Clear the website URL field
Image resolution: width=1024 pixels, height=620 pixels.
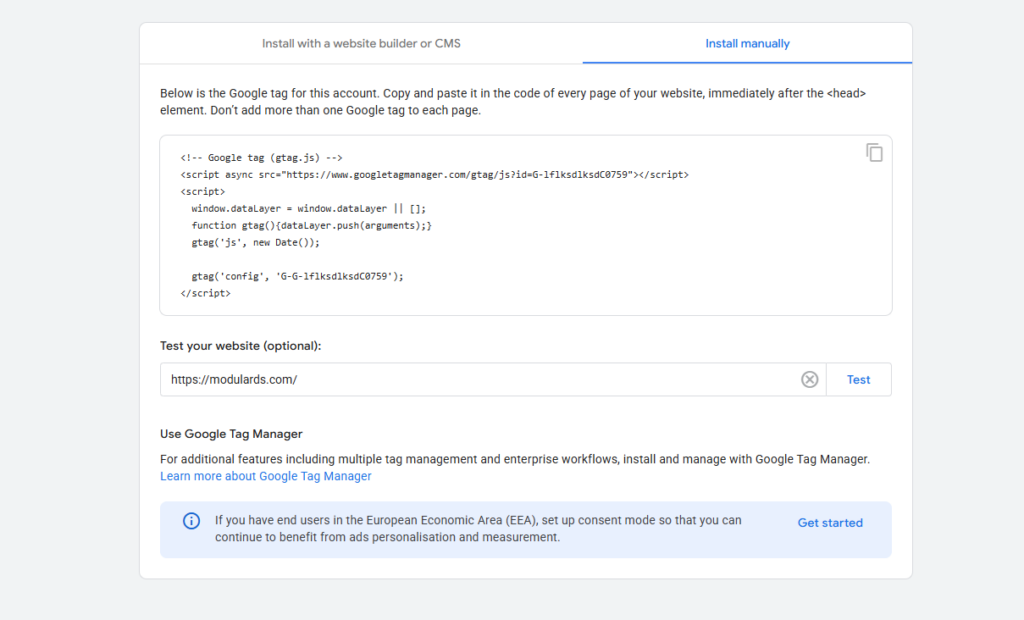point(810,380)
